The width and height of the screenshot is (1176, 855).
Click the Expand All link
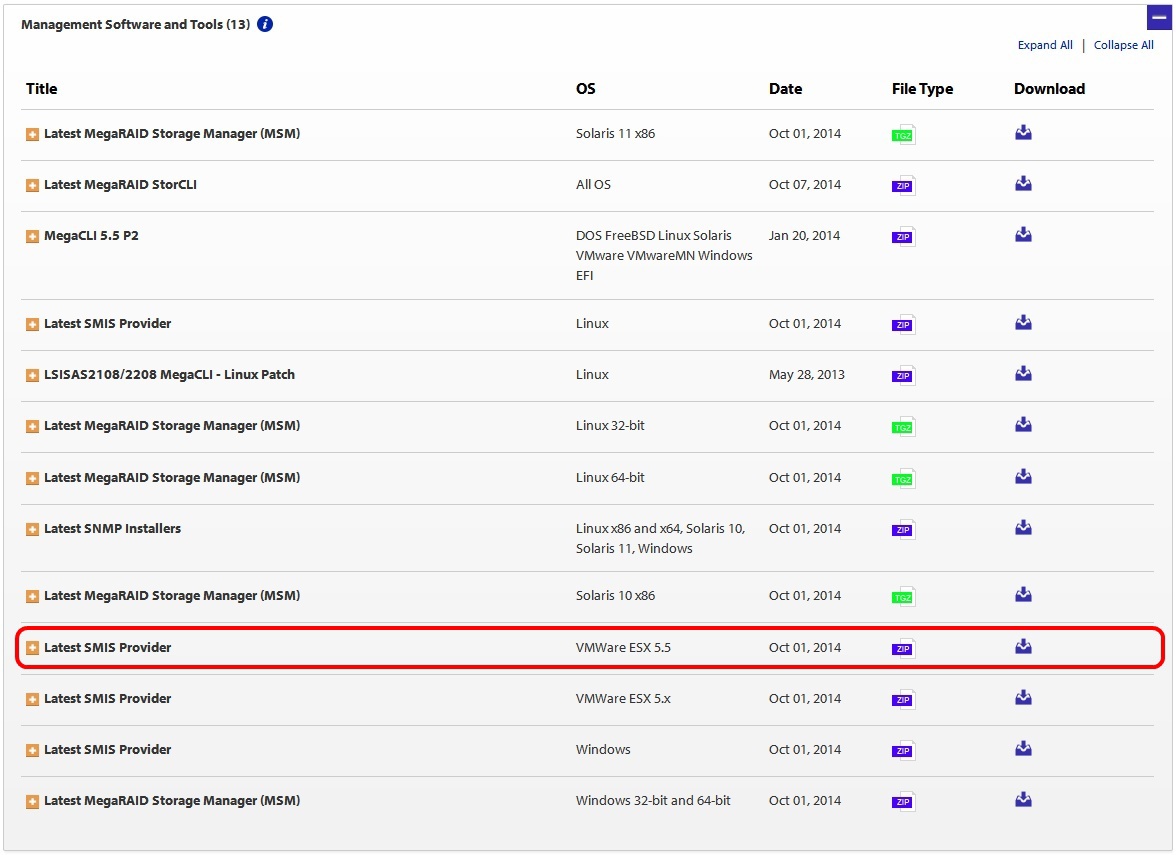(x=1044, y=44)
